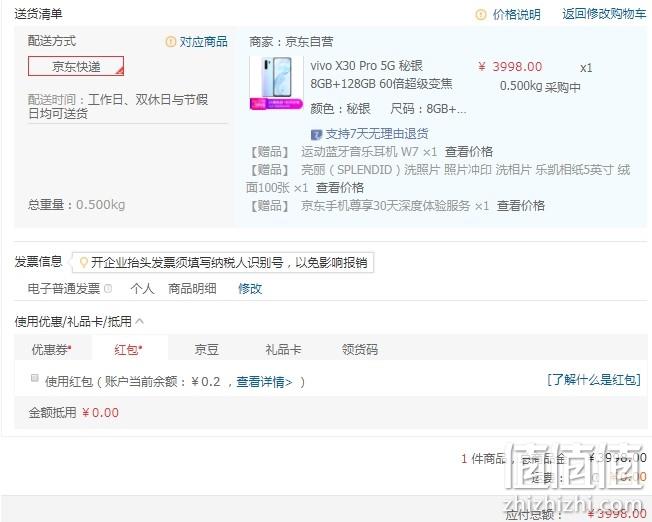Click the 7天无理由退货 badge icon

(316, 134)
